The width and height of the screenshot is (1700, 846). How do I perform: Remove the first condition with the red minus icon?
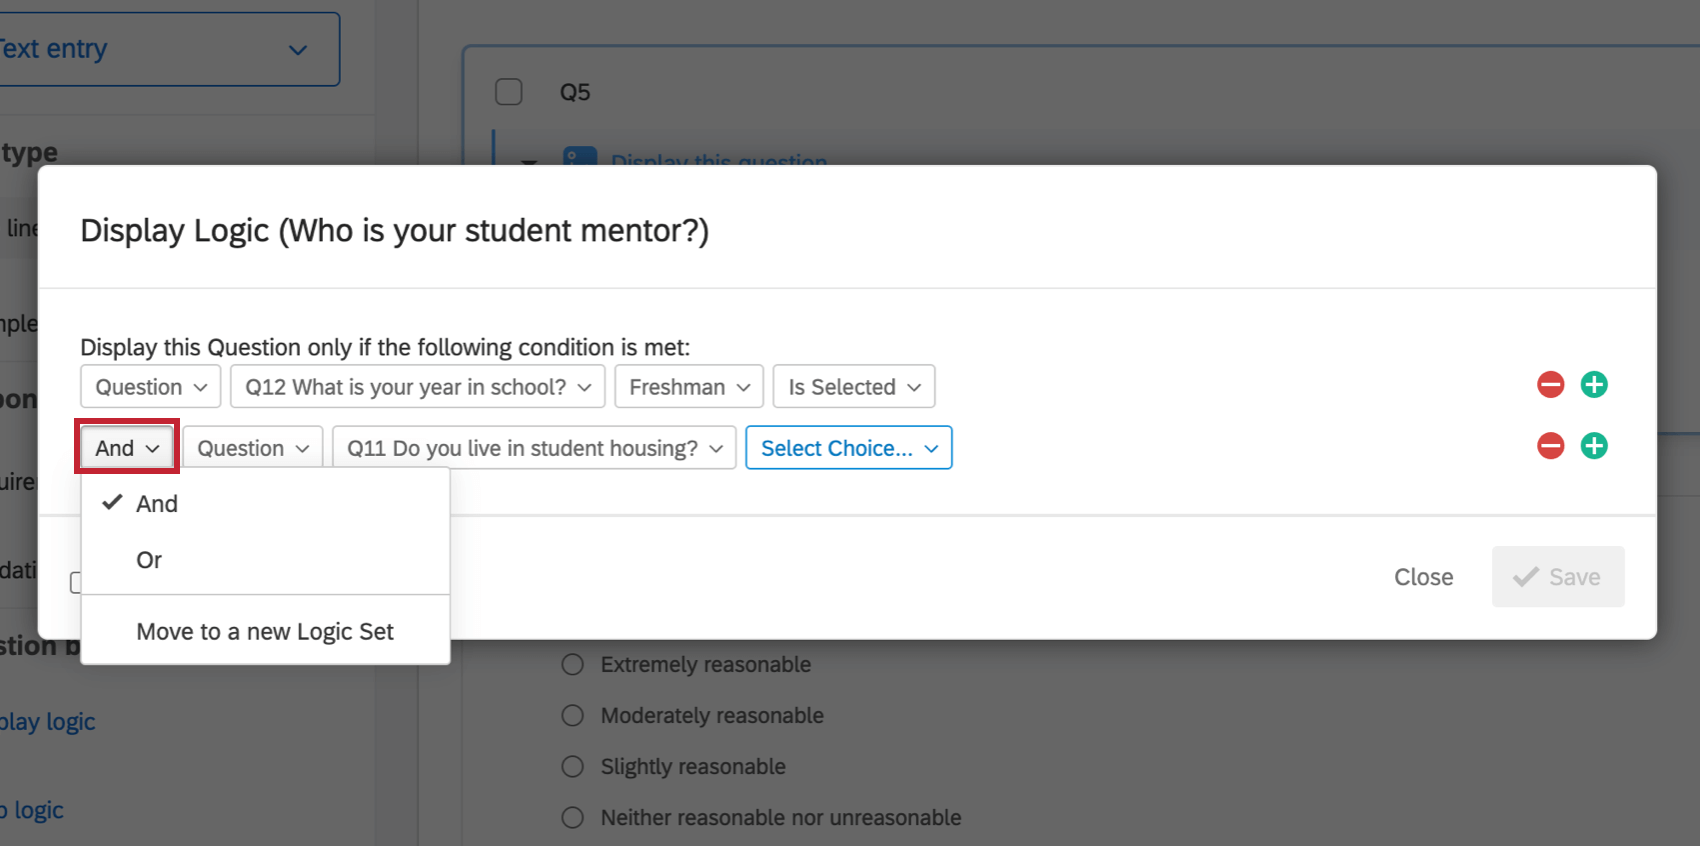click(x=1550, y=385)
